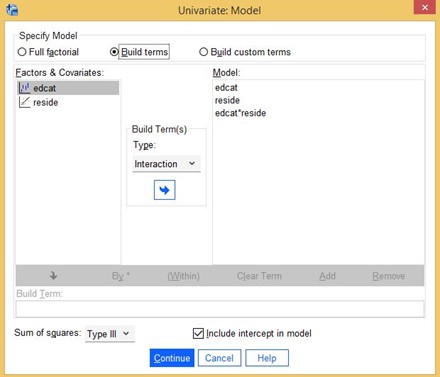Viewport: 440px width, 377px height.
Task: Click the blue arrow build-term button
Action: coord(164,190)
